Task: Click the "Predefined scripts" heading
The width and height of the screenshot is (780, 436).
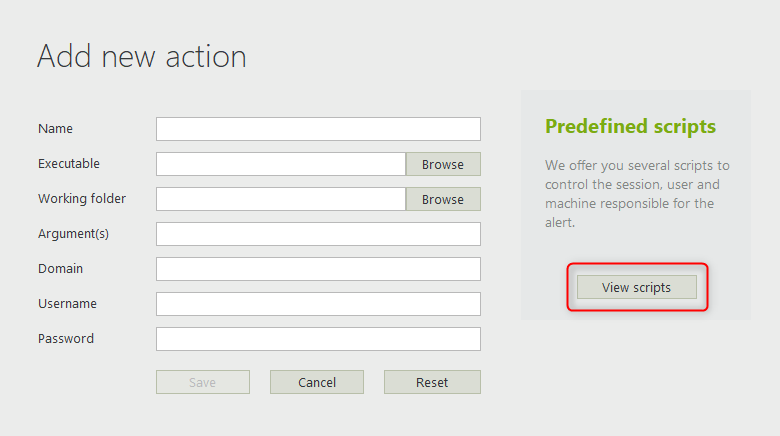Action: tap(630, 127)
